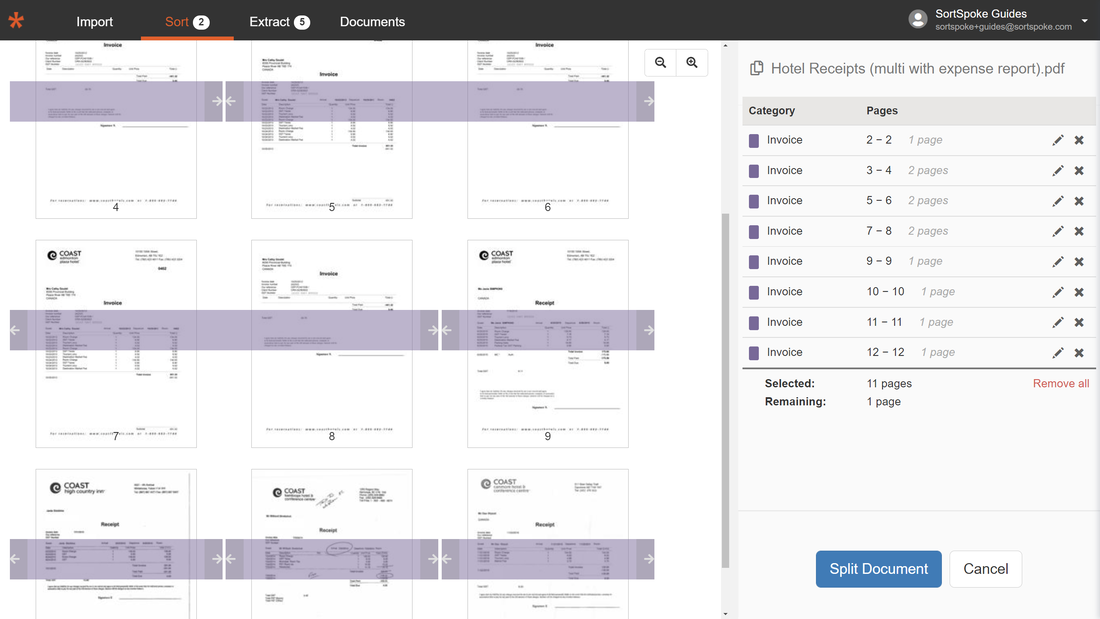Remove the Invoice 11 – 11 row
The height and width of the screenshot is (619, 1100).
pos(1079,322)
